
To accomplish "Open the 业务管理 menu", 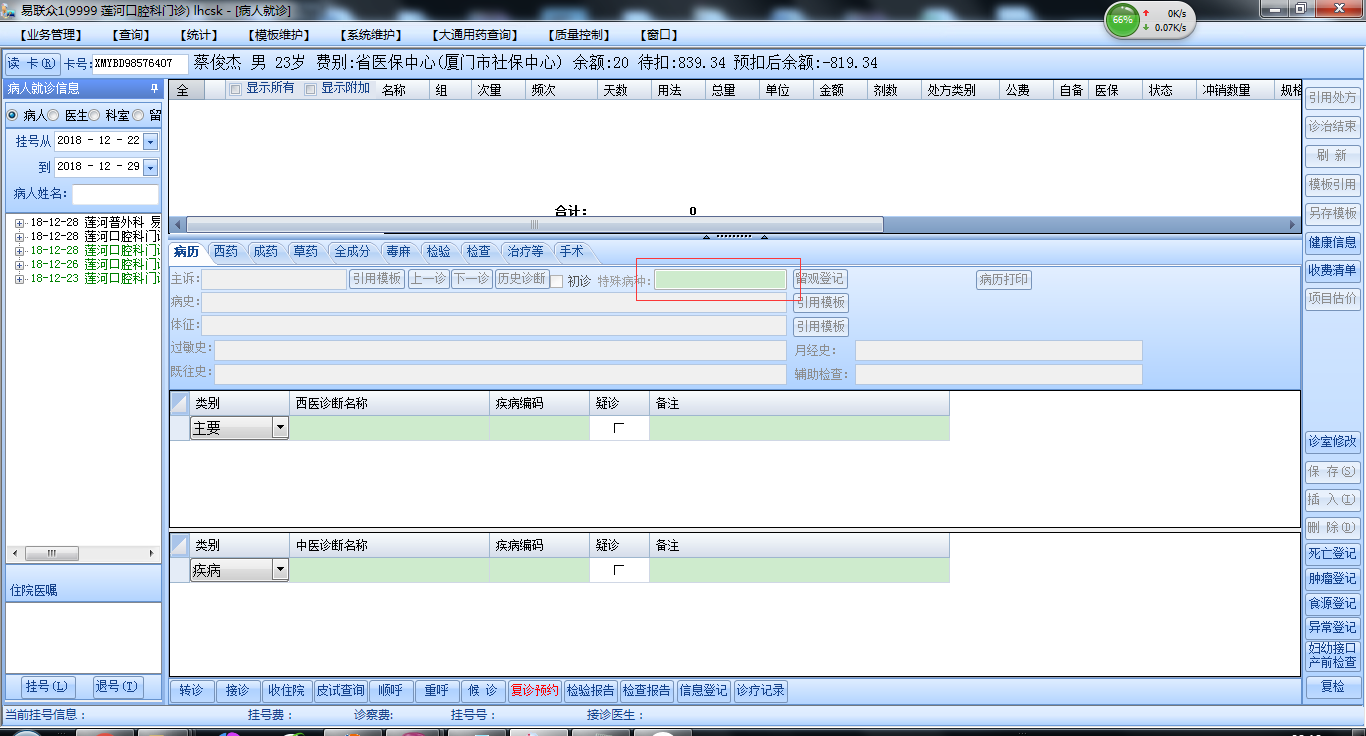I will pos(50,35).
